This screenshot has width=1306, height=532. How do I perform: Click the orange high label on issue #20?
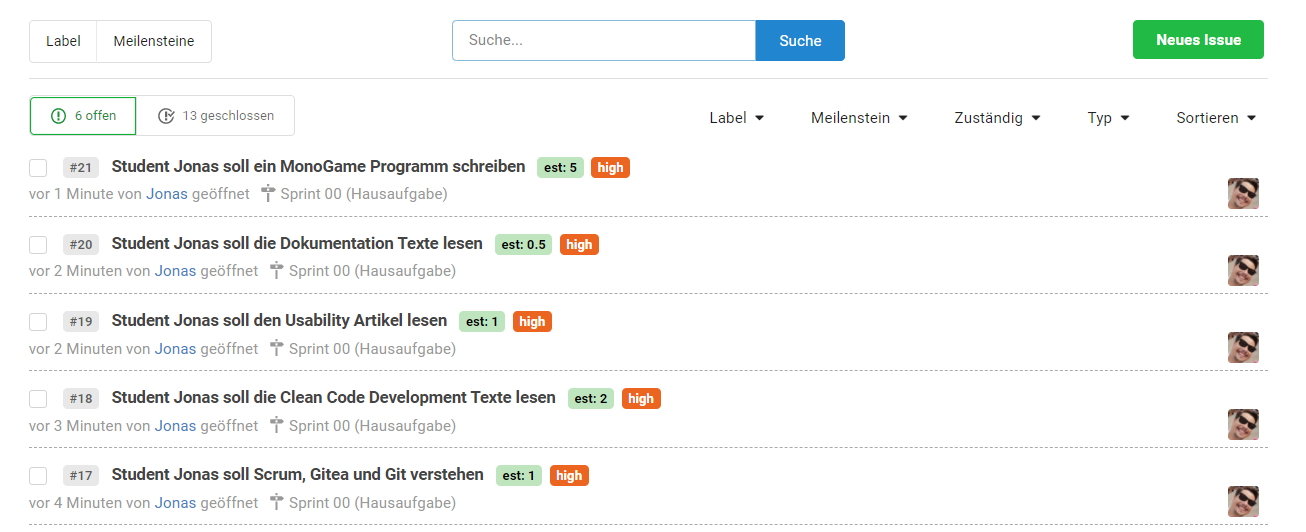[x=579, y=245]
